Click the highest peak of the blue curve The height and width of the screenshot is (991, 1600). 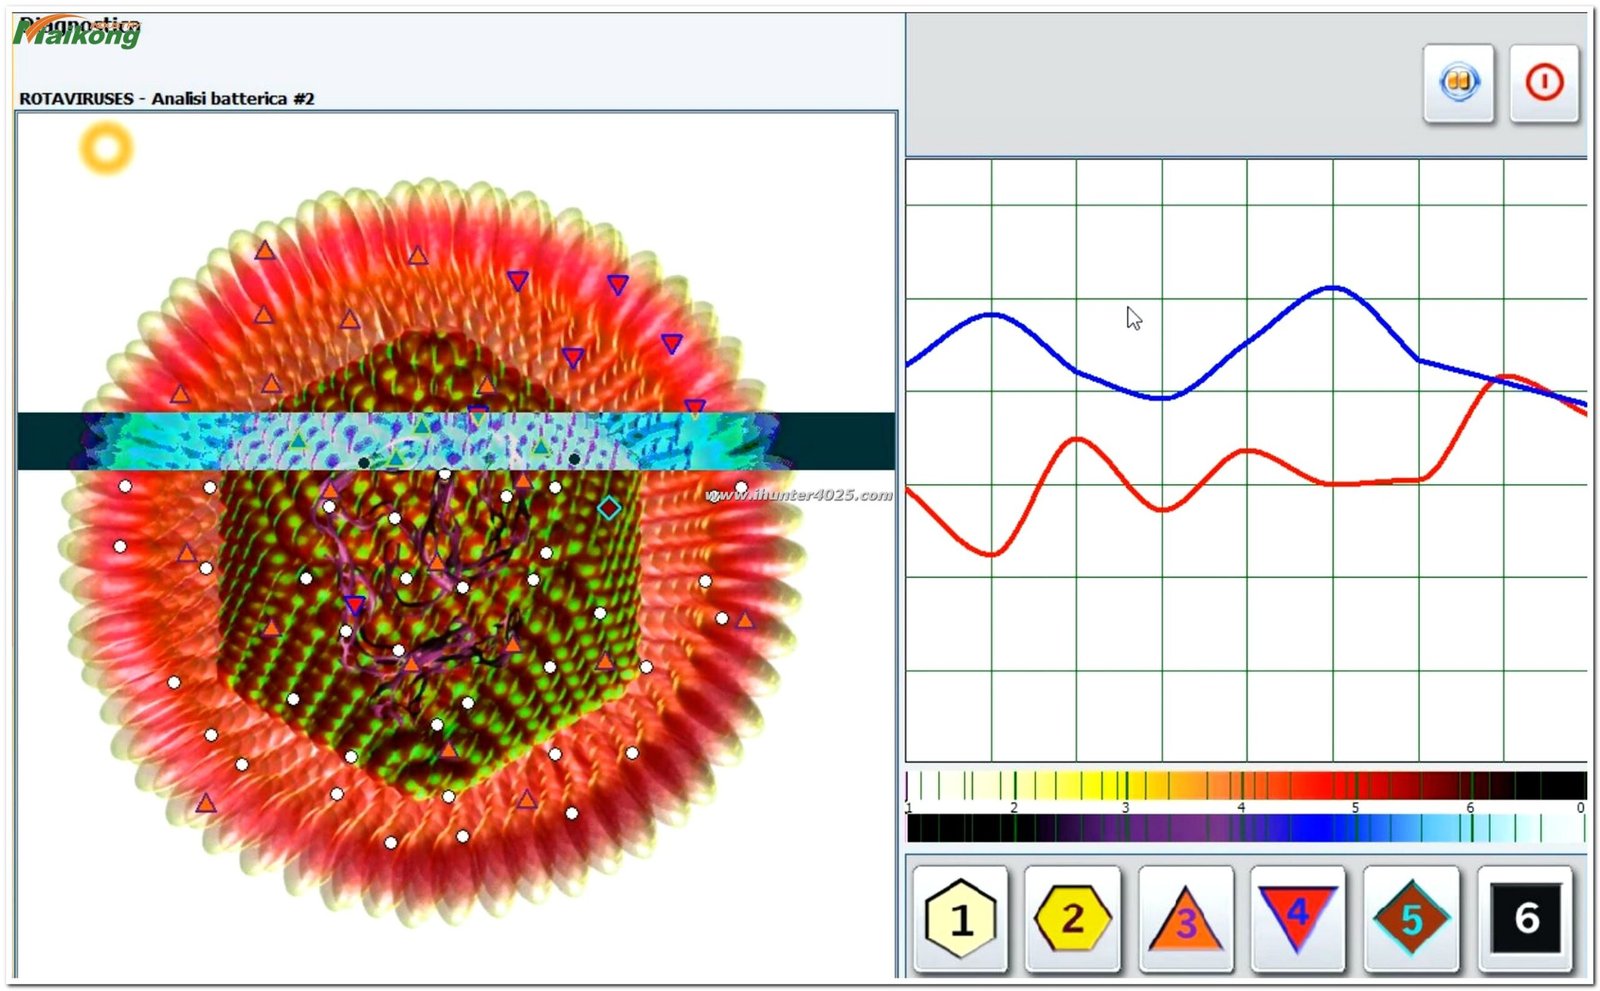click(1333, 288)
